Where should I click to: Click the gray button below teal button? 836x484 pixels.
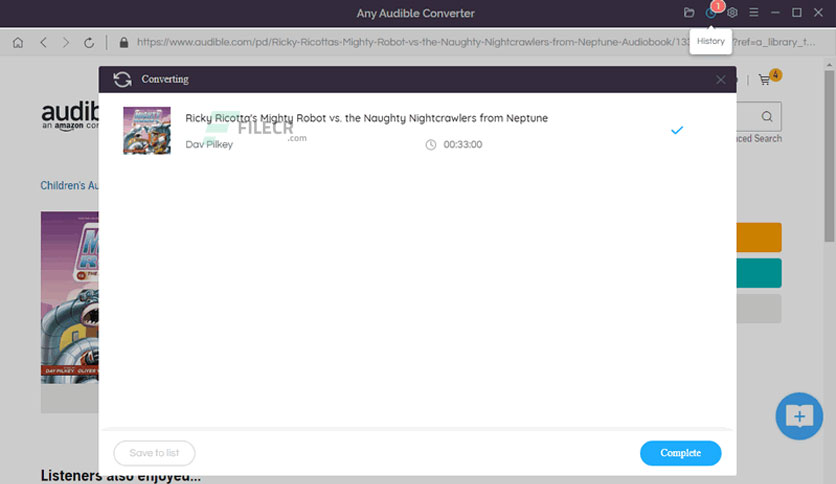click(759, 309)
